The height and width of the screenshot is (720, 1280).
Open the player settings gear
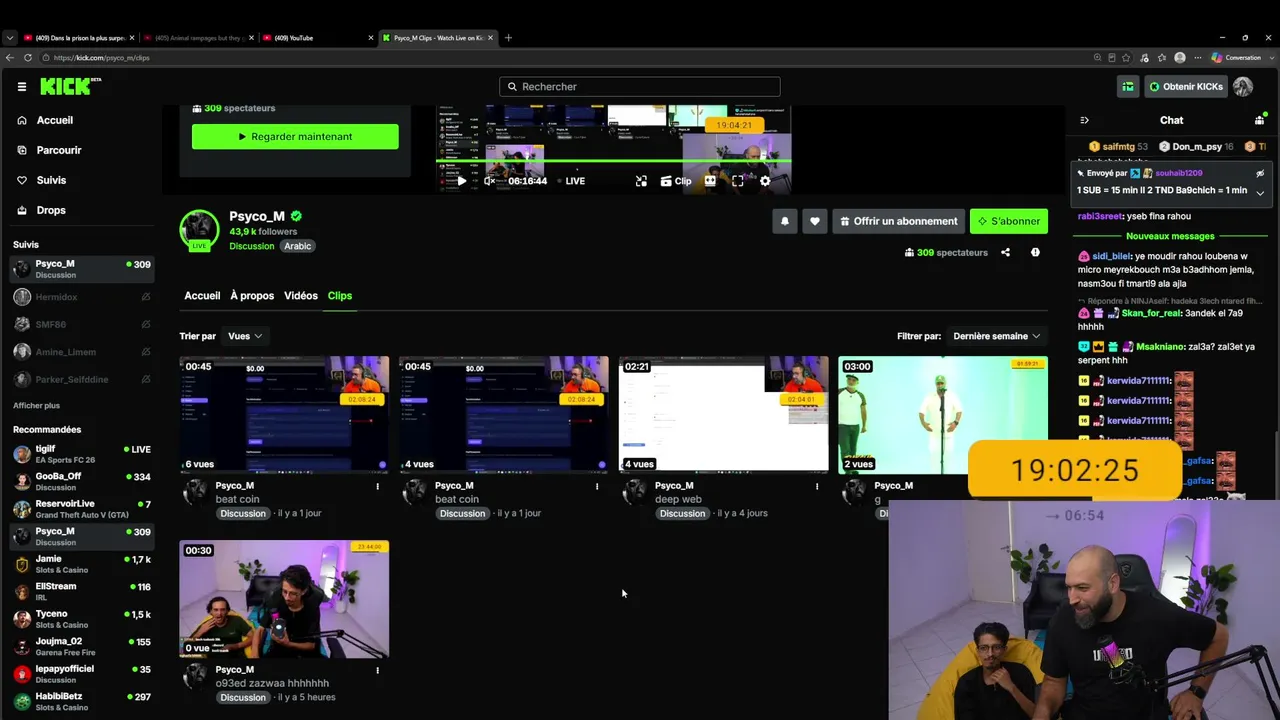[x=765, y=181]
